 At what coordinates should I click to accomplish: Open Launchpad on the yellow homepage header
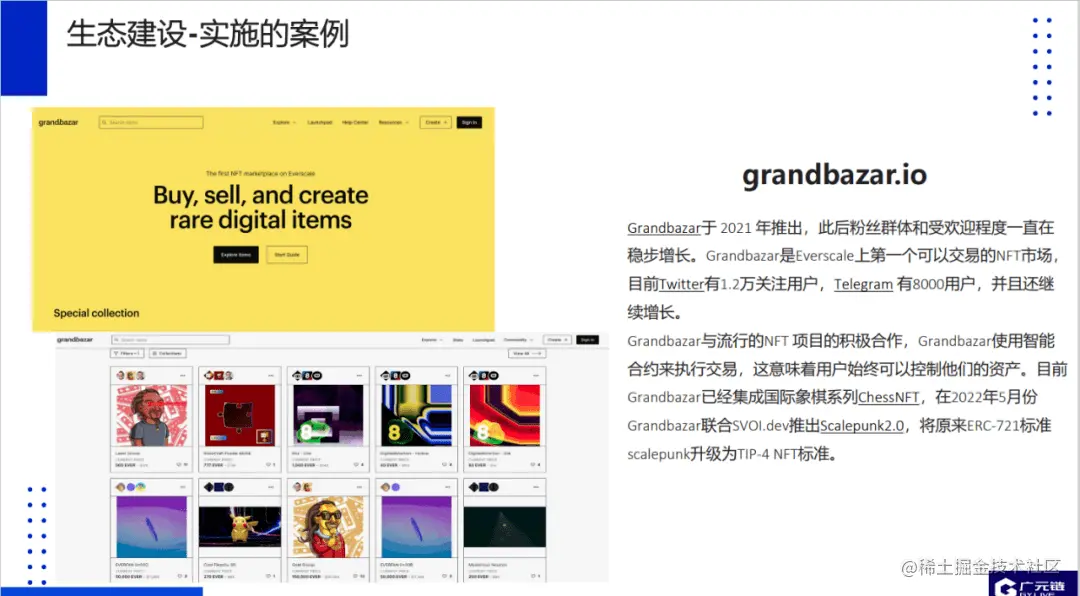tap(320, 123)
